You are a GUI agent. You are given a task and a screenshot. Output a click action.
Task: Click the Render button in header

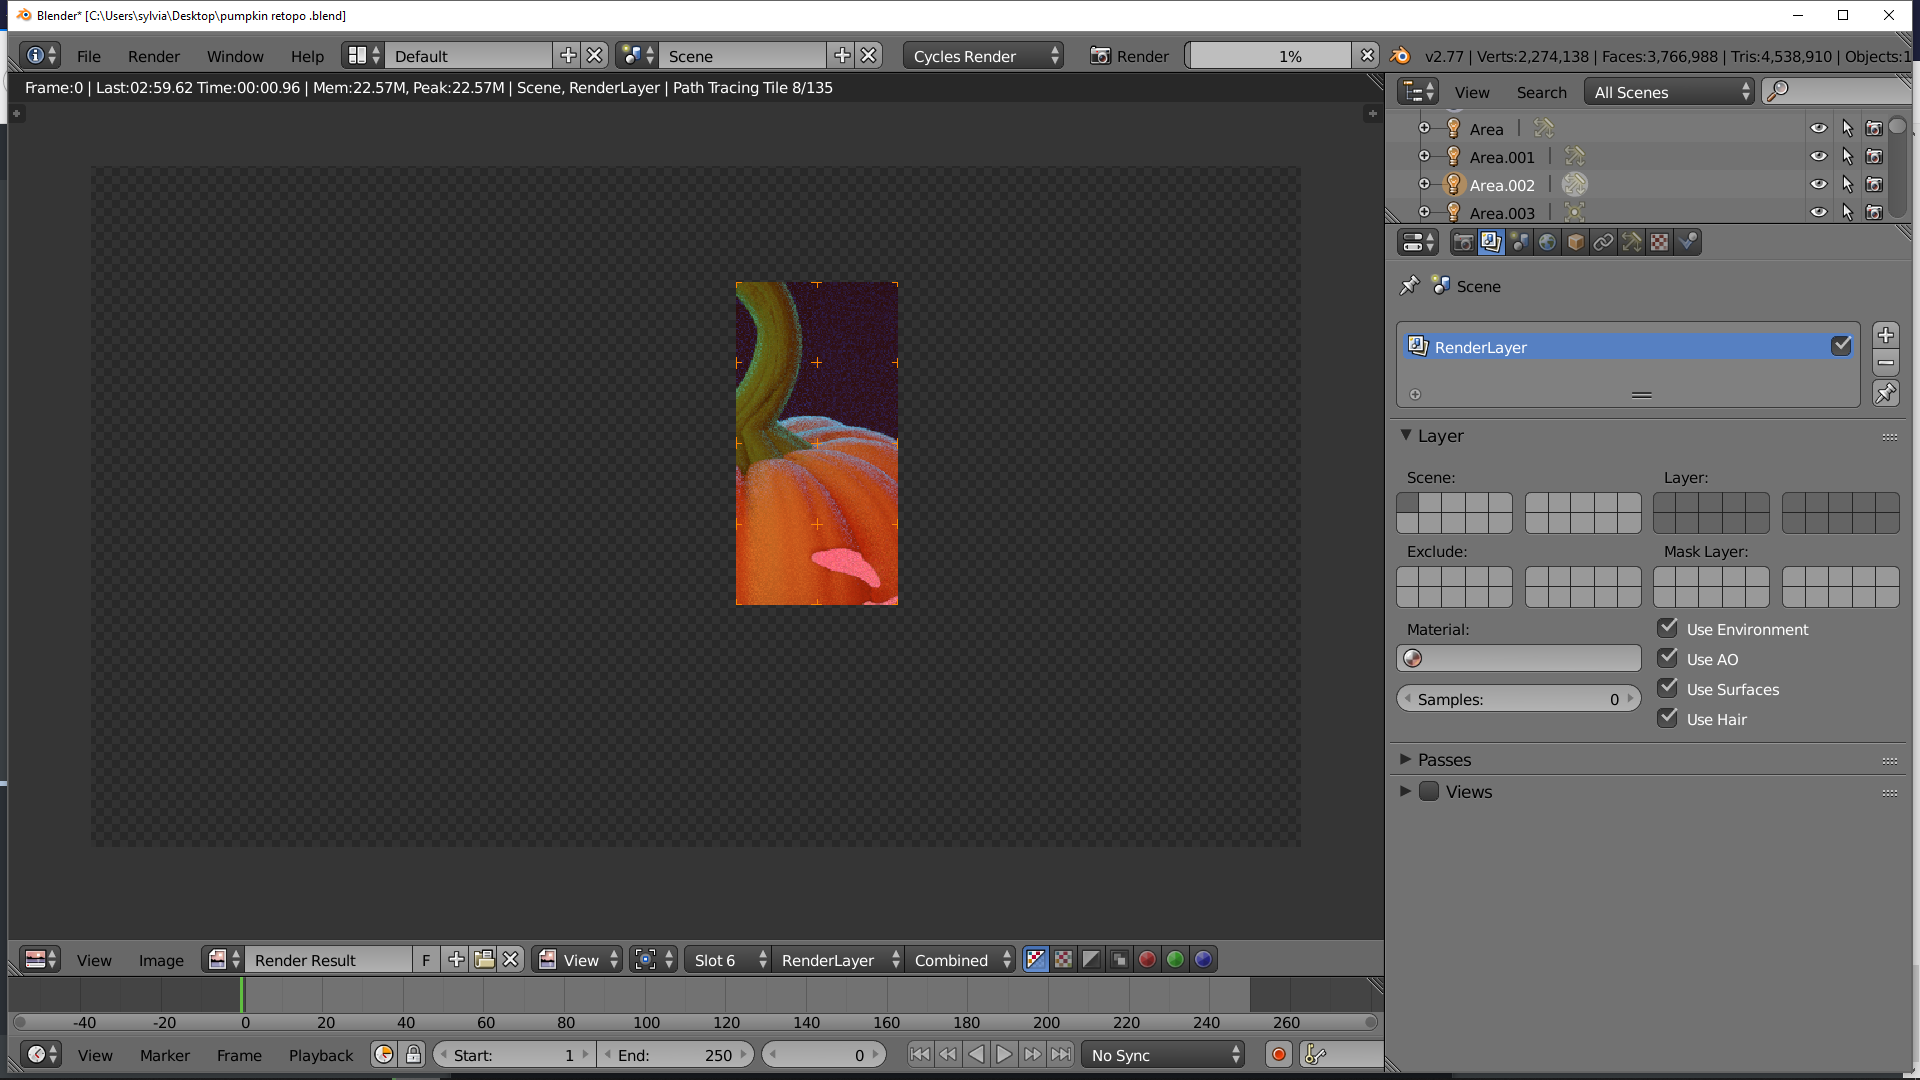click(1129, 56)
